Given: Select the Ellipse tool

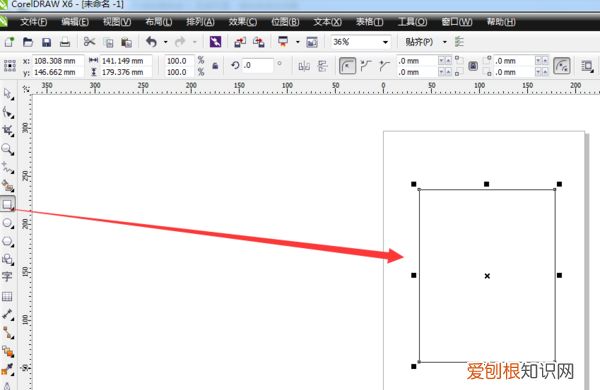Looking at the screenshot, I should [8, 223].
